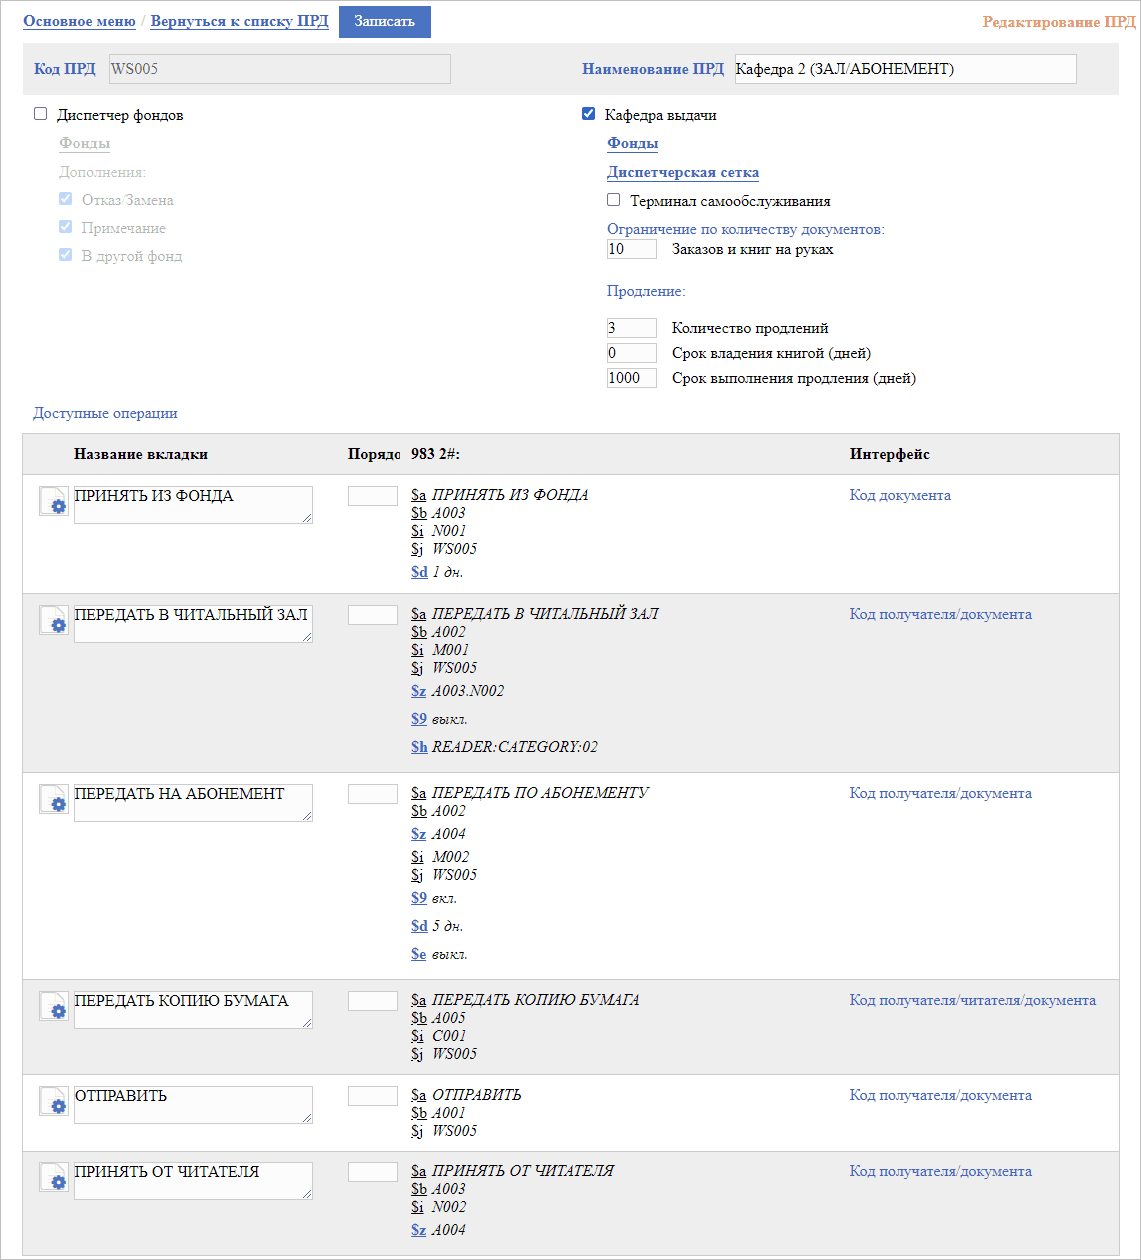Click the Срок владения книгой field
The image size is (1141, 1260).
point(632,353)
